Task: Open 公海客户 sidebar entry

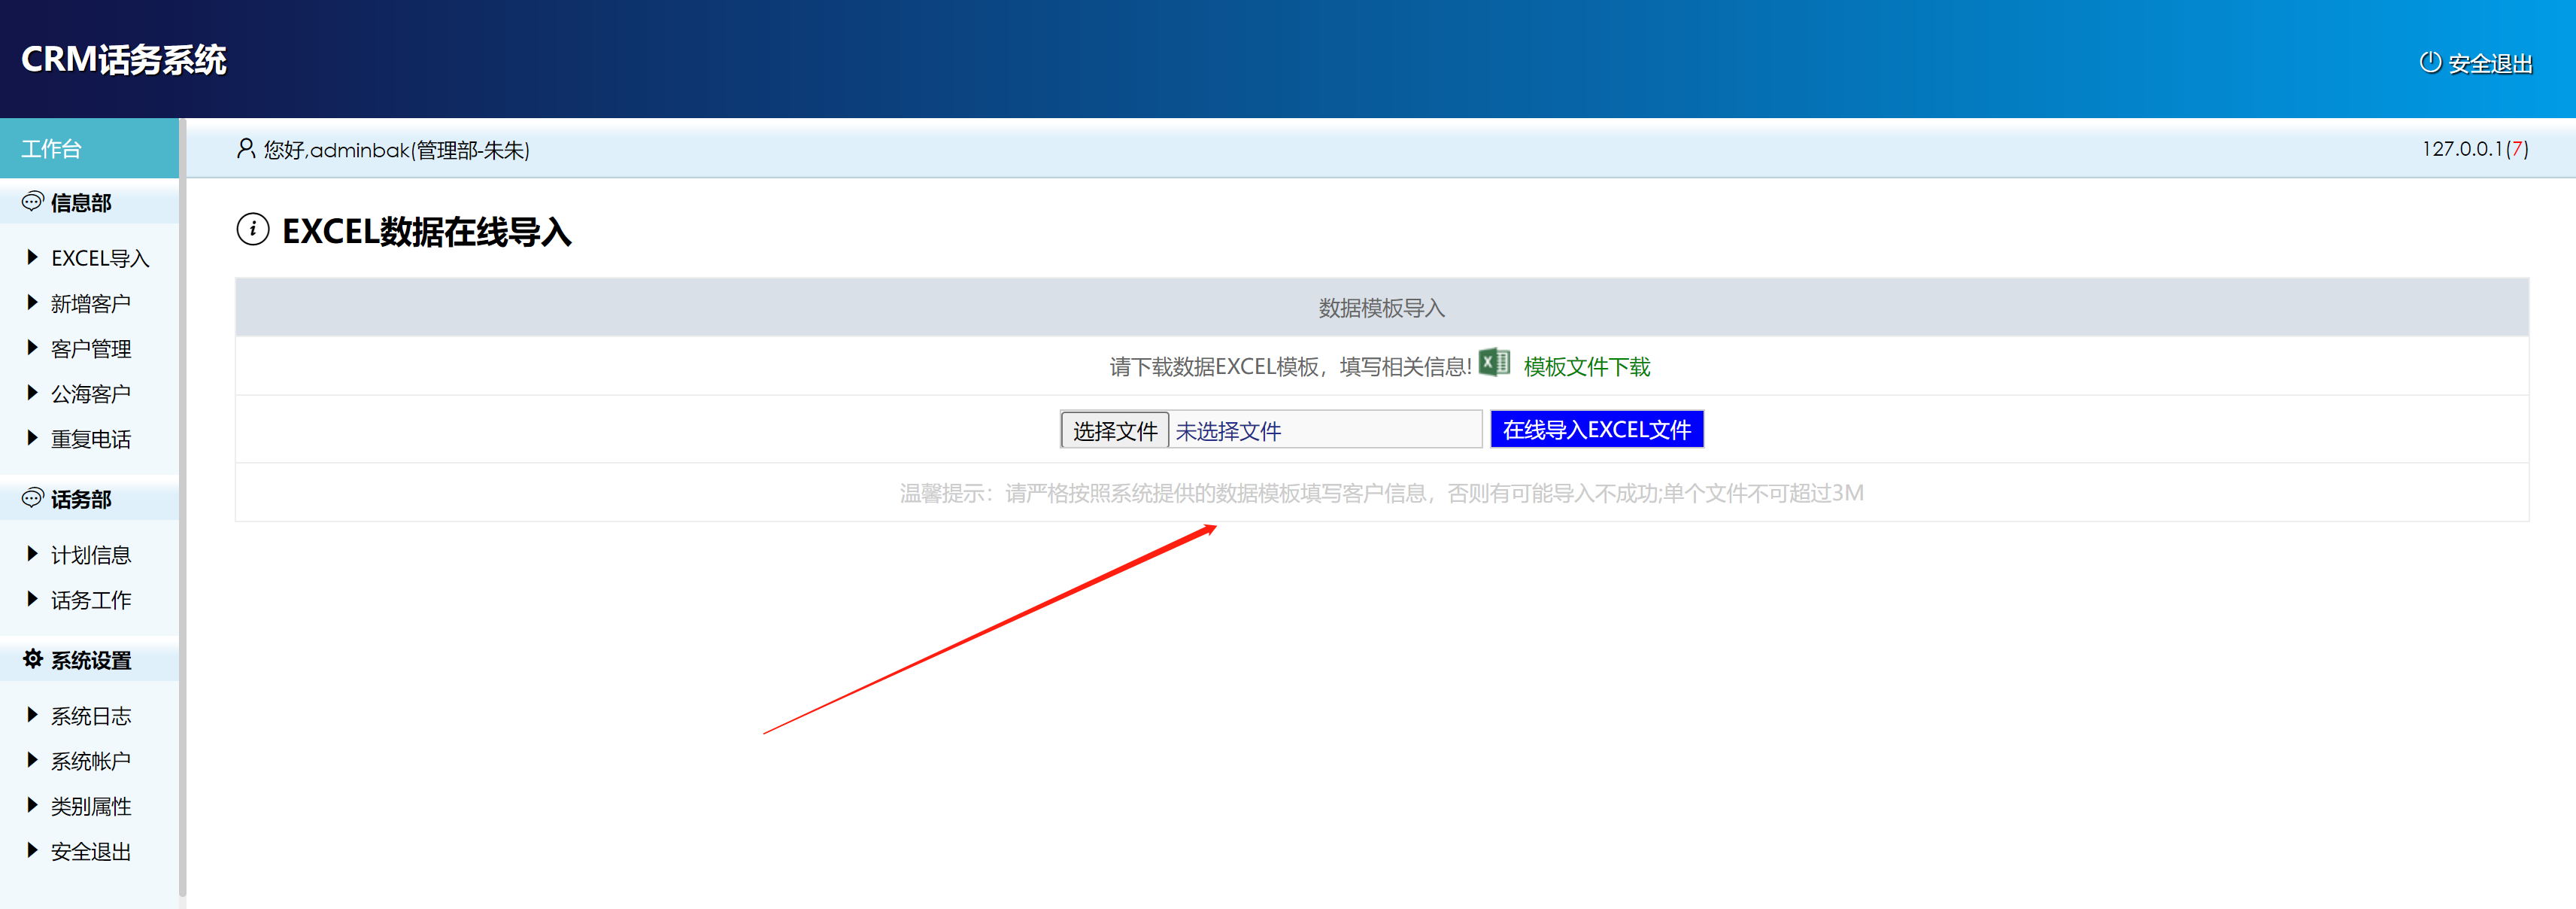Action: (x=90, y=394)
